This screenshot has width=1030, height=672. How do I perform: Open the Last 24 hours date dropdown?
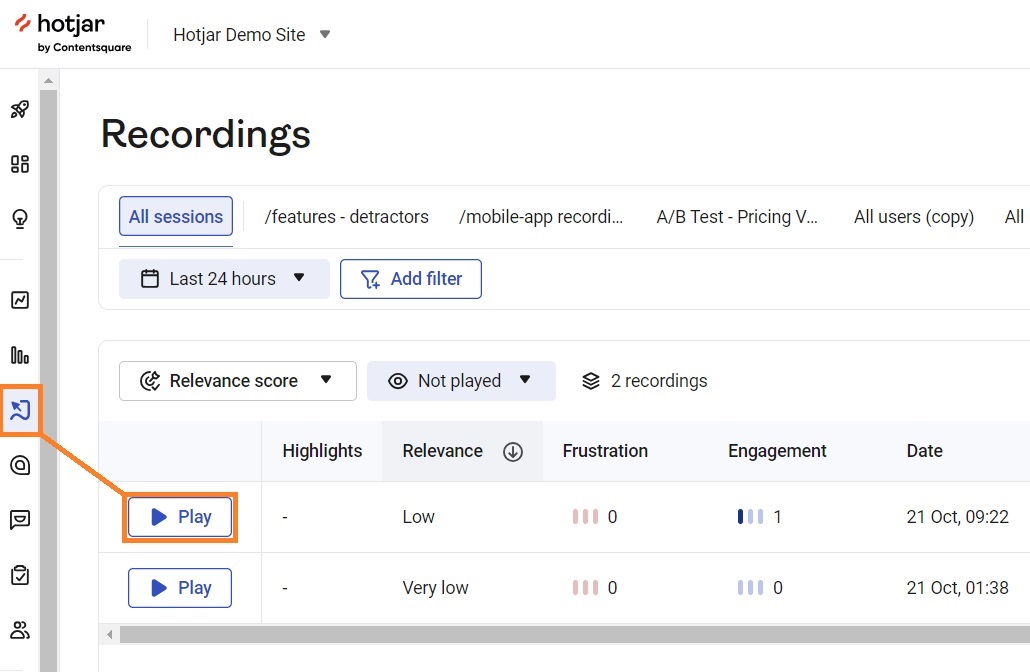223,278
